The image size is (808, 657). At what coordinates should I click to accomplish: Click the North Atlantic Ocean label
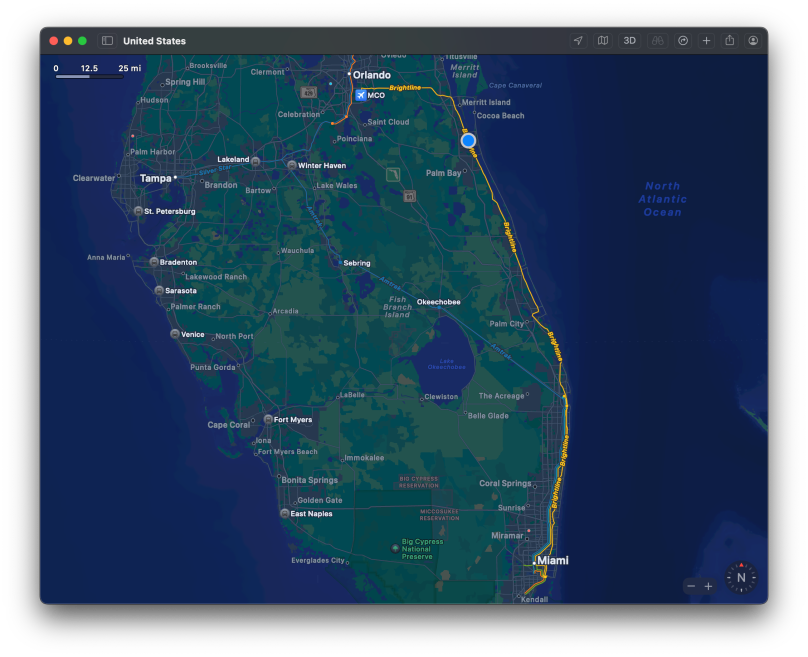(663, 199)
